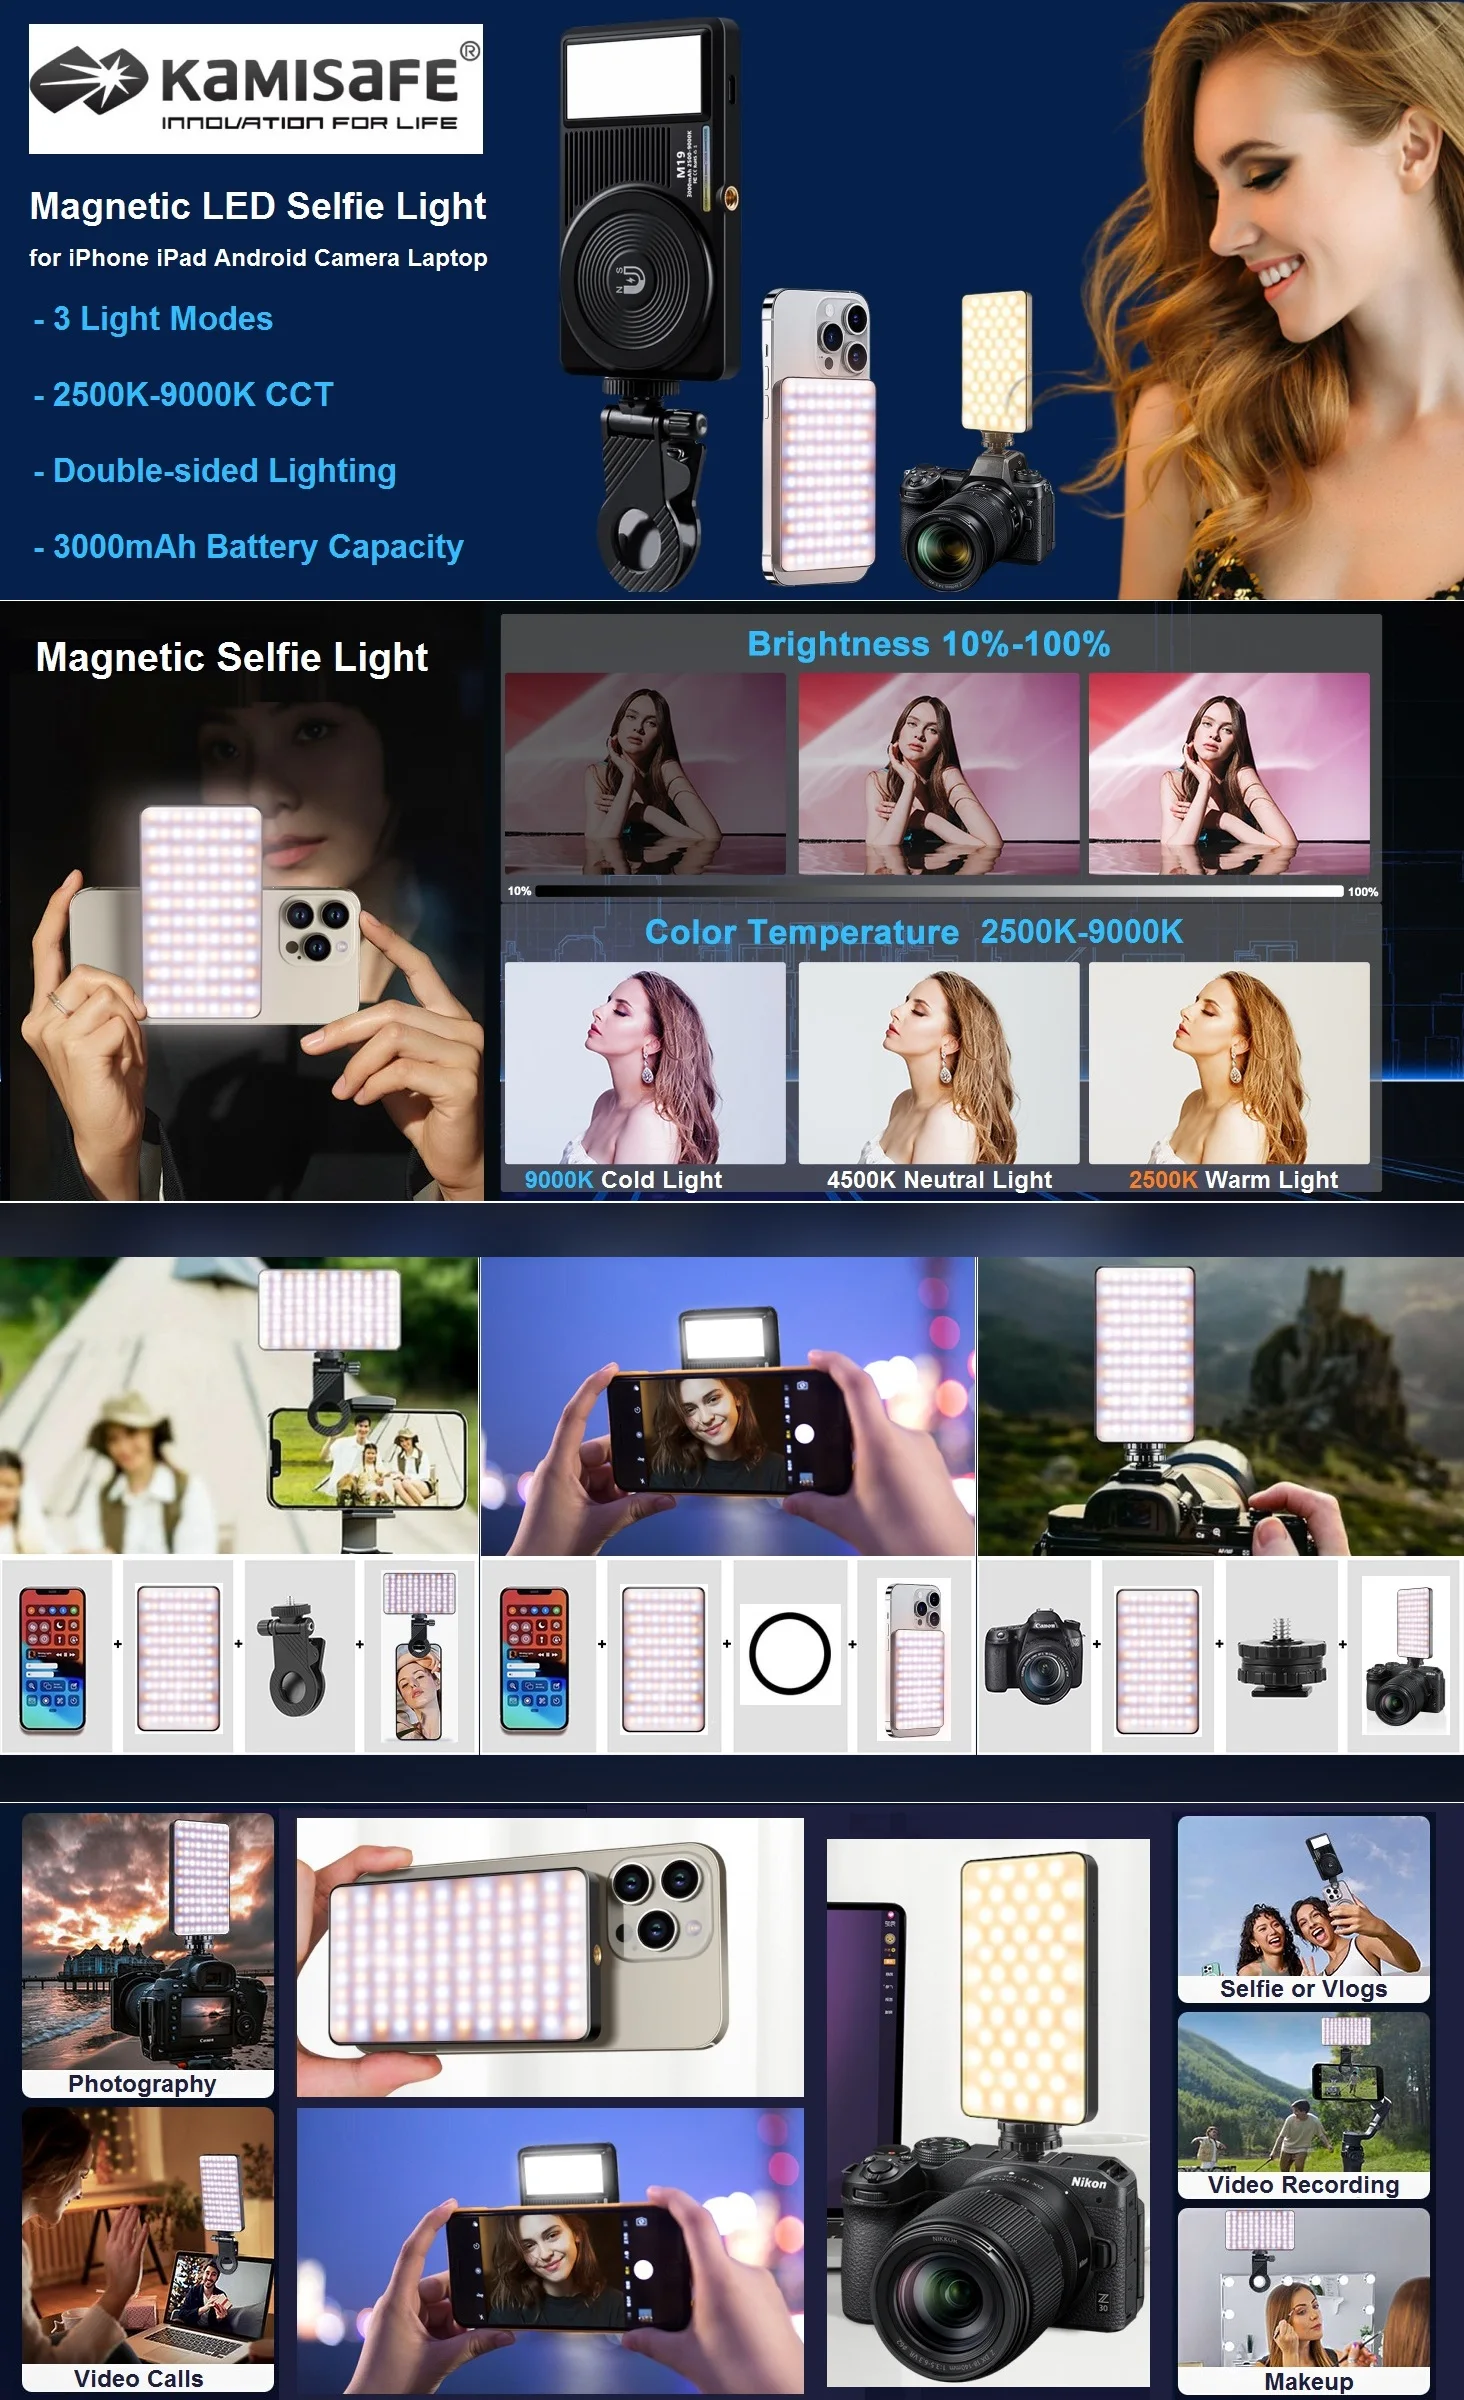Image resolution: width=1464 pixels, height=2400 pixels.
Task: Select the 2500K Warm Light sample
Action: coord(1229,1076)
